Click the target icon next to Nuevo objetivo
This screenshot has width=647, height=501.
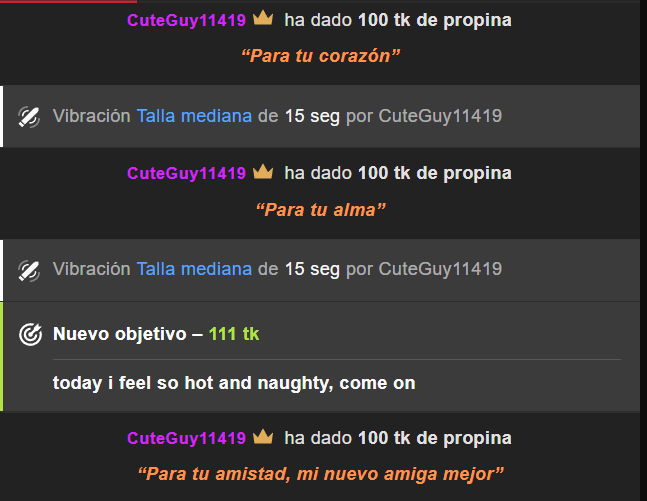pos(30,334)
